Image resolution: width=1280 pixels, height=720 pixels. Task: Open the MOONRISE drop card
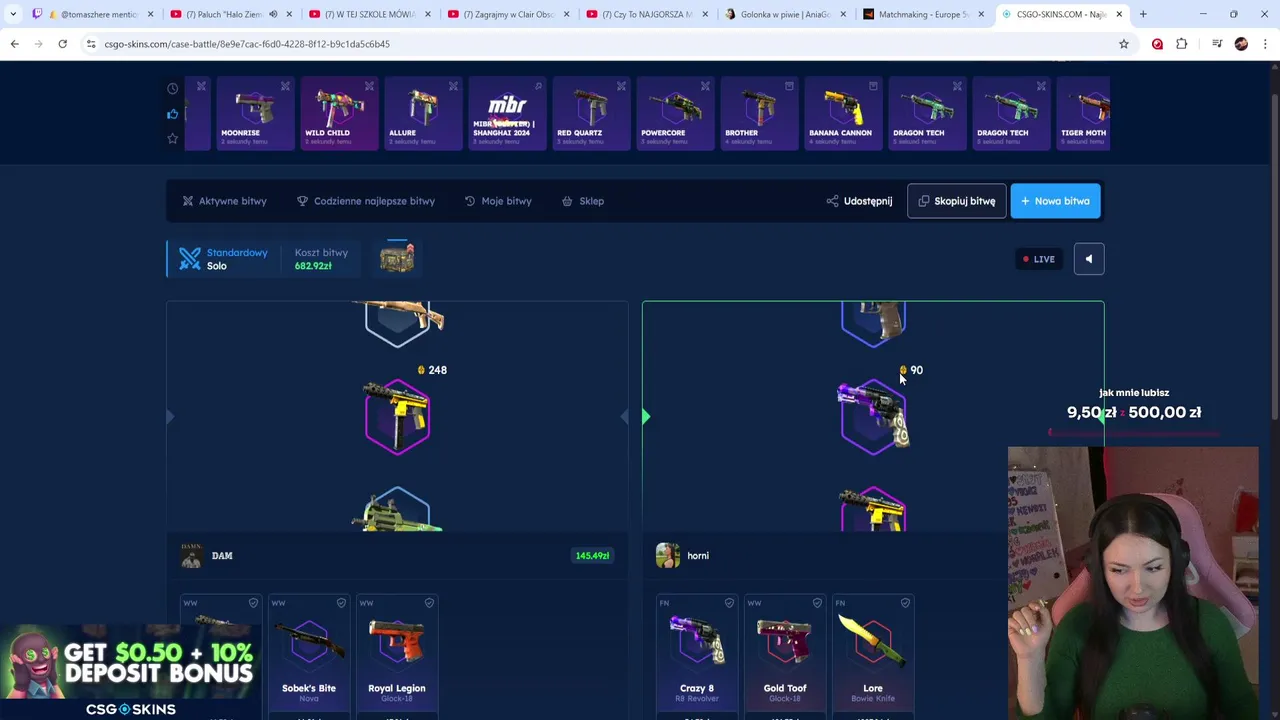(x=254, y=113)
